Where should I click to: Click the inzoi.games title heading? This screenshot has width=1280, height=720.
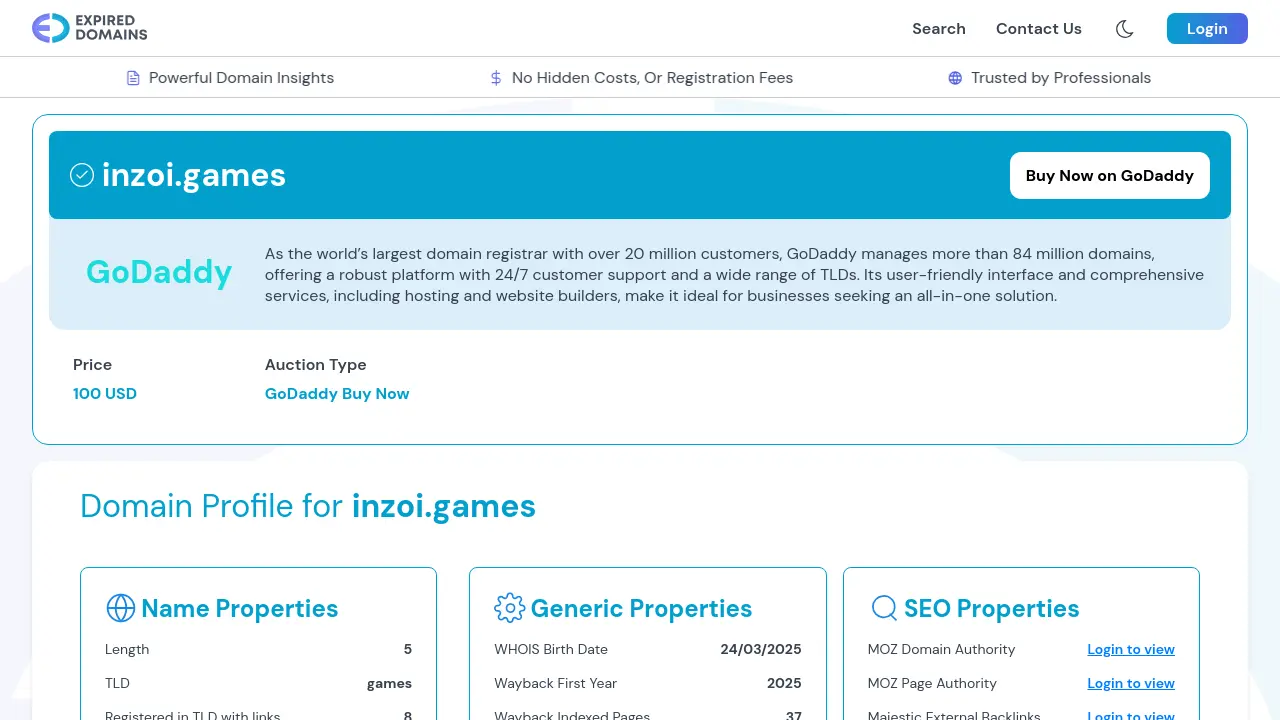194,175
